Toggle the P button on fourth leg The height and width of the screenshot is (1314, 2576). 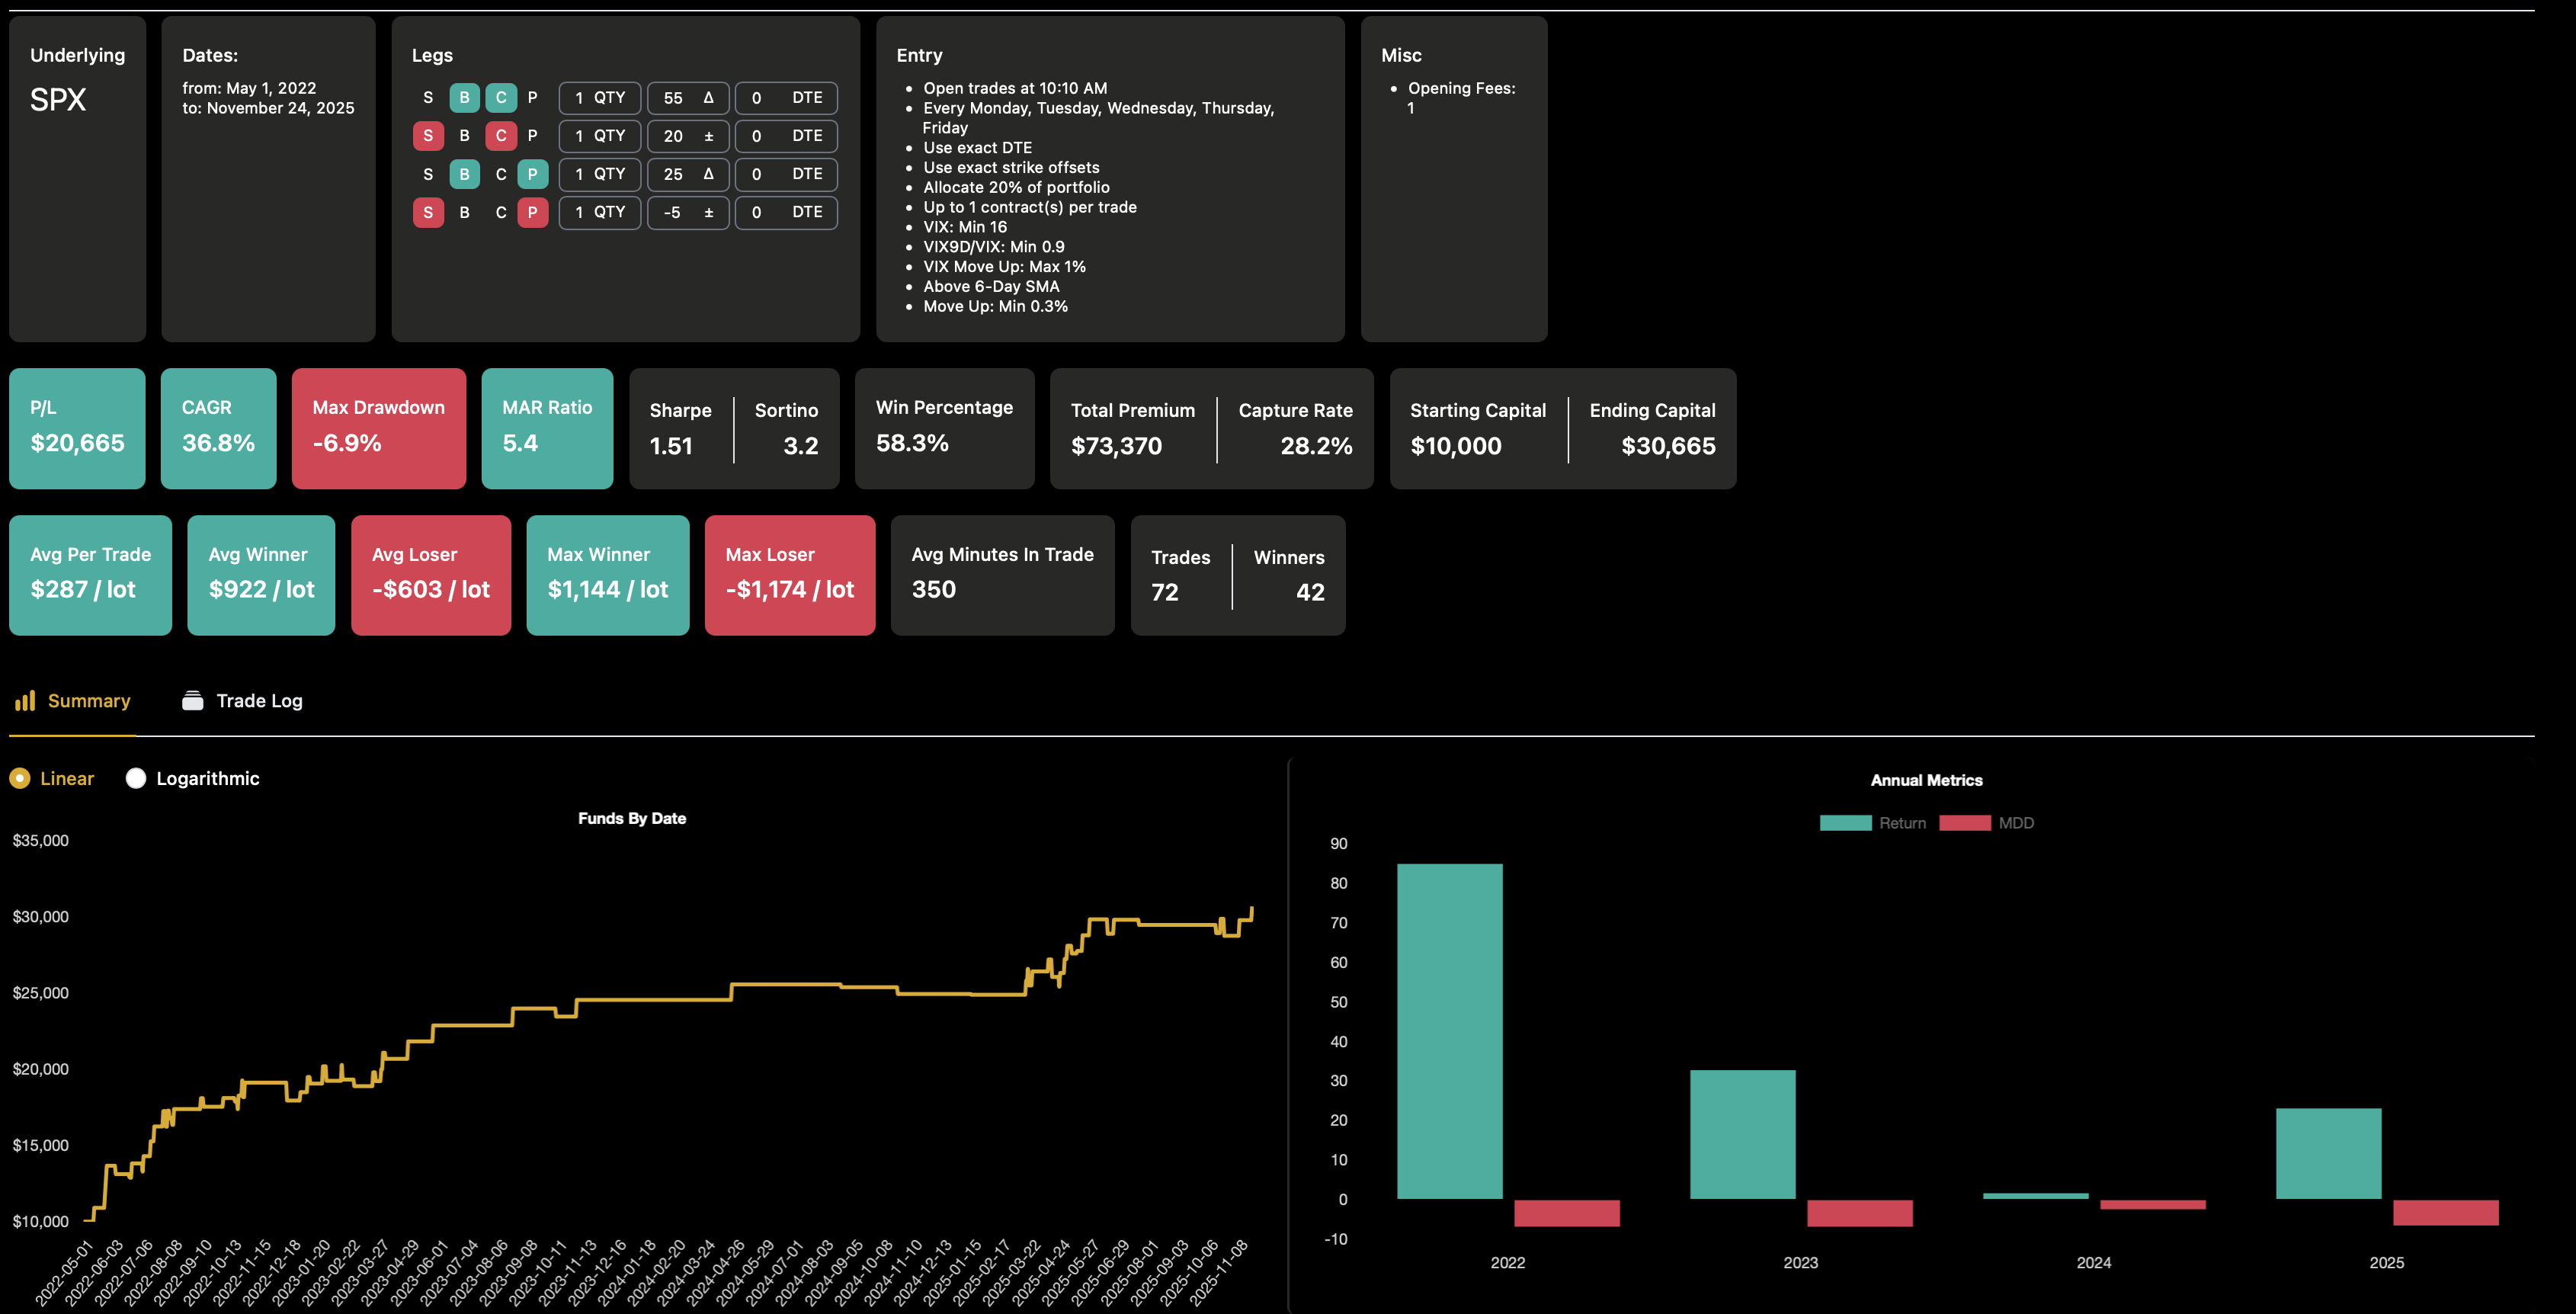[x=532, y=212]
